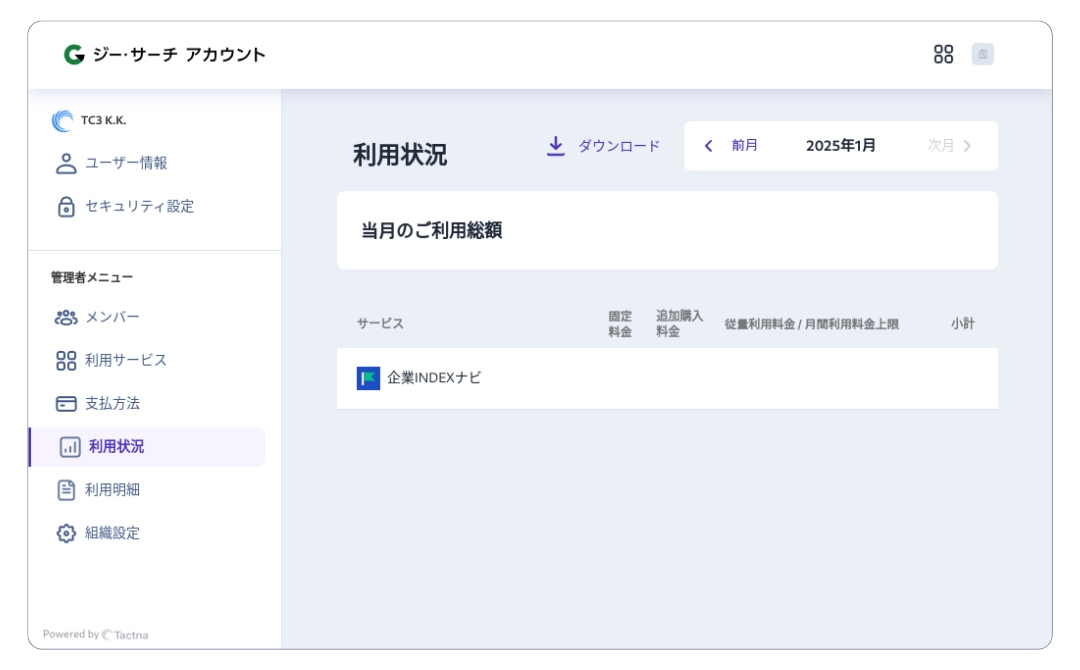This screenshot has width=1080, height=670.
Task: Click the download arrow icon
Action: [555, 146]
